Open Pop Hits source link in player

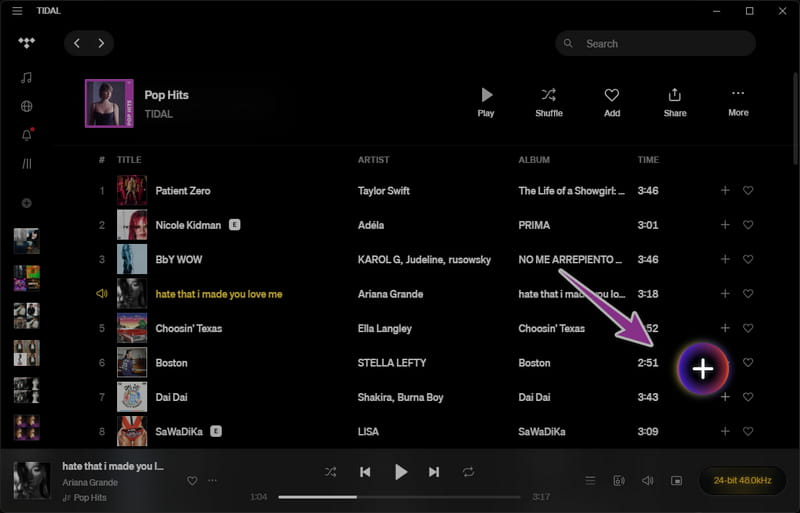pos(90,498)
